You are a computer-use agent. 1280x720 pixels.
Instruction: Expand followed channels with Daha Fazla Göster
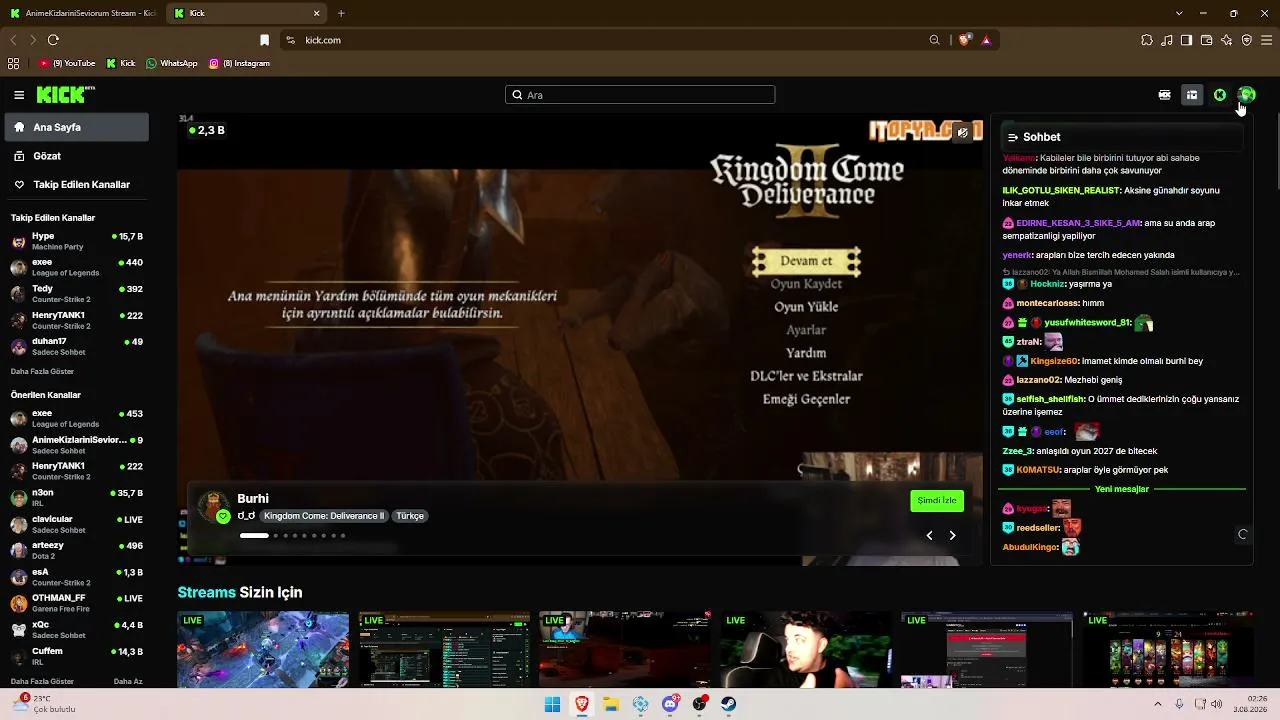pyautogui.click(x=42, y=371)
